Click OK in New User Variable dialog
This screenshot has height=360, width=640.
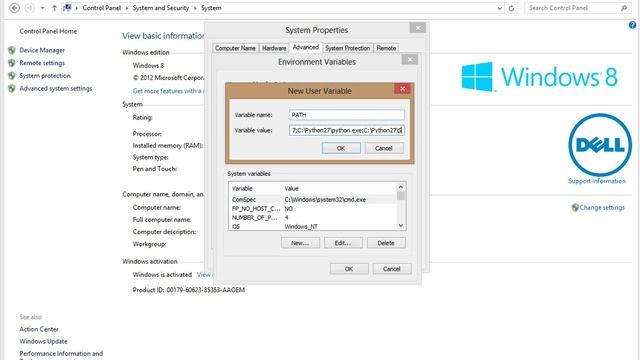[341, 148]
